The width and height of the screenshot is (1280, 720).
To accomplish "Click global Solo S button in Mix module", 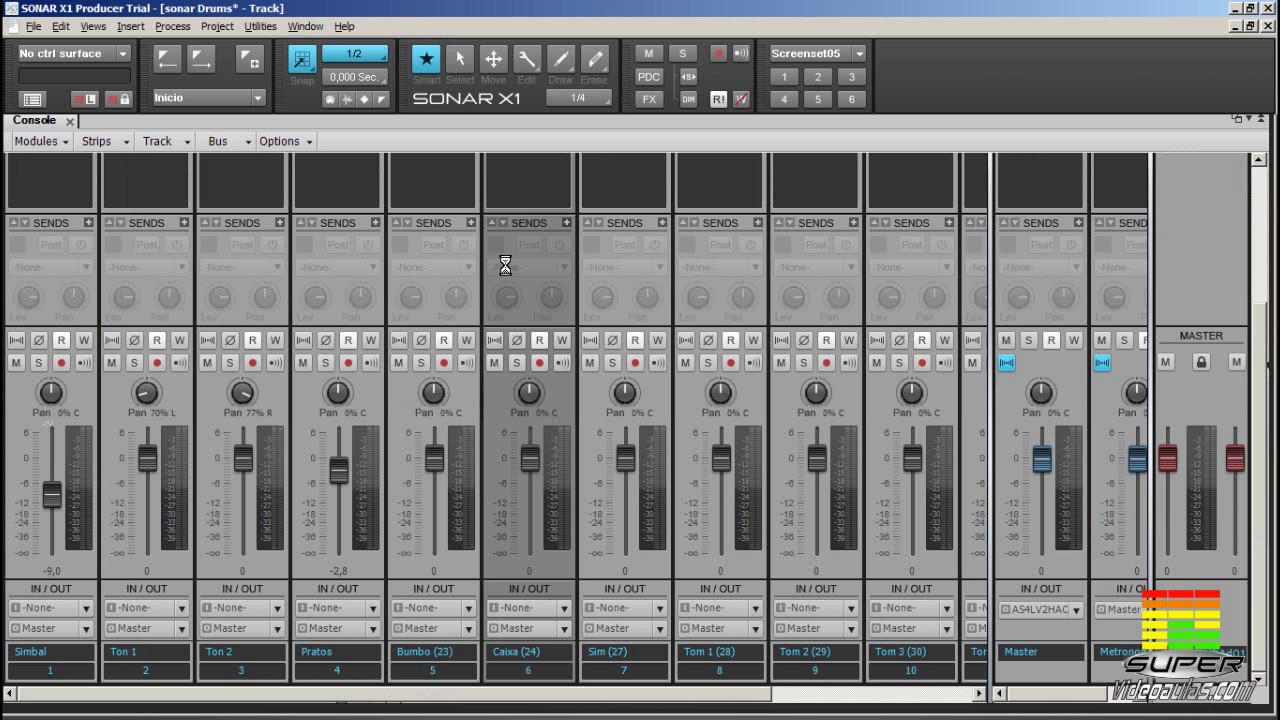I will click(683, 54).
